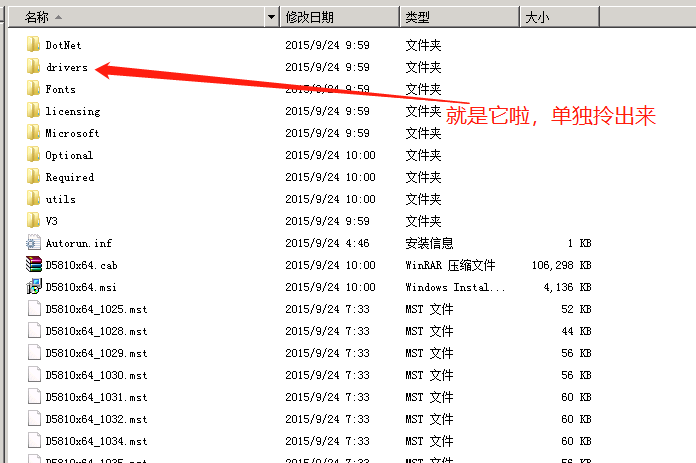Click the D5810x64_1032.mst file icon

(34, 419)
